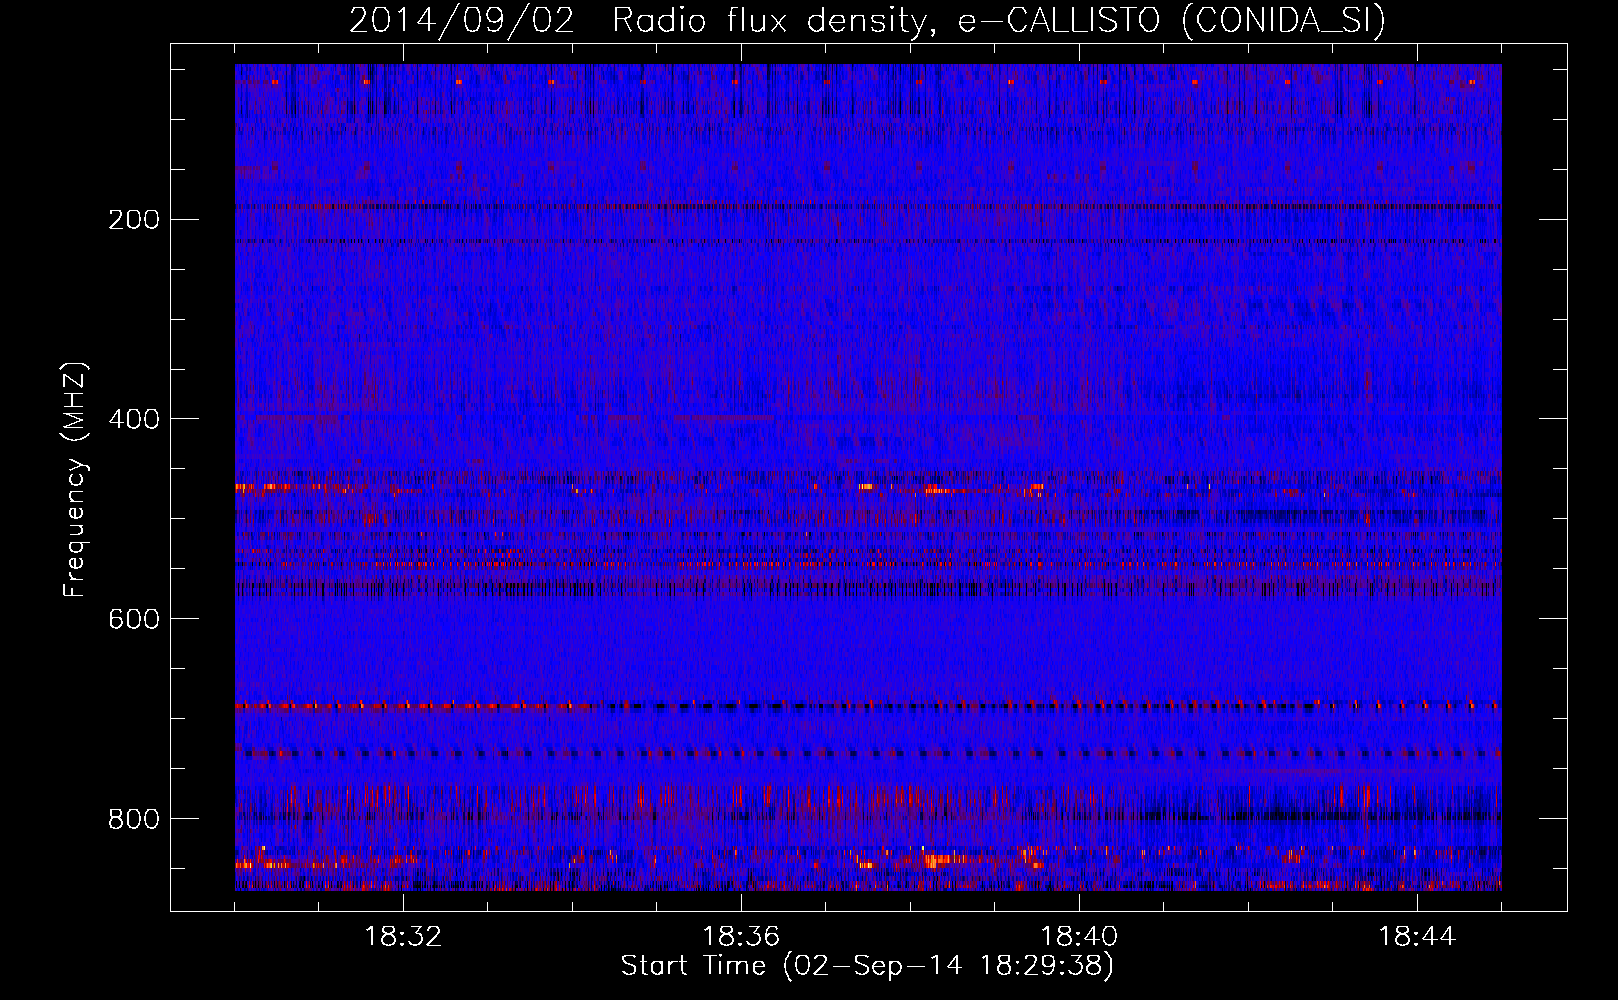Click the '18:36' time axis label
This screenshot has width=1618, height=1000.
tap(741, 937)
